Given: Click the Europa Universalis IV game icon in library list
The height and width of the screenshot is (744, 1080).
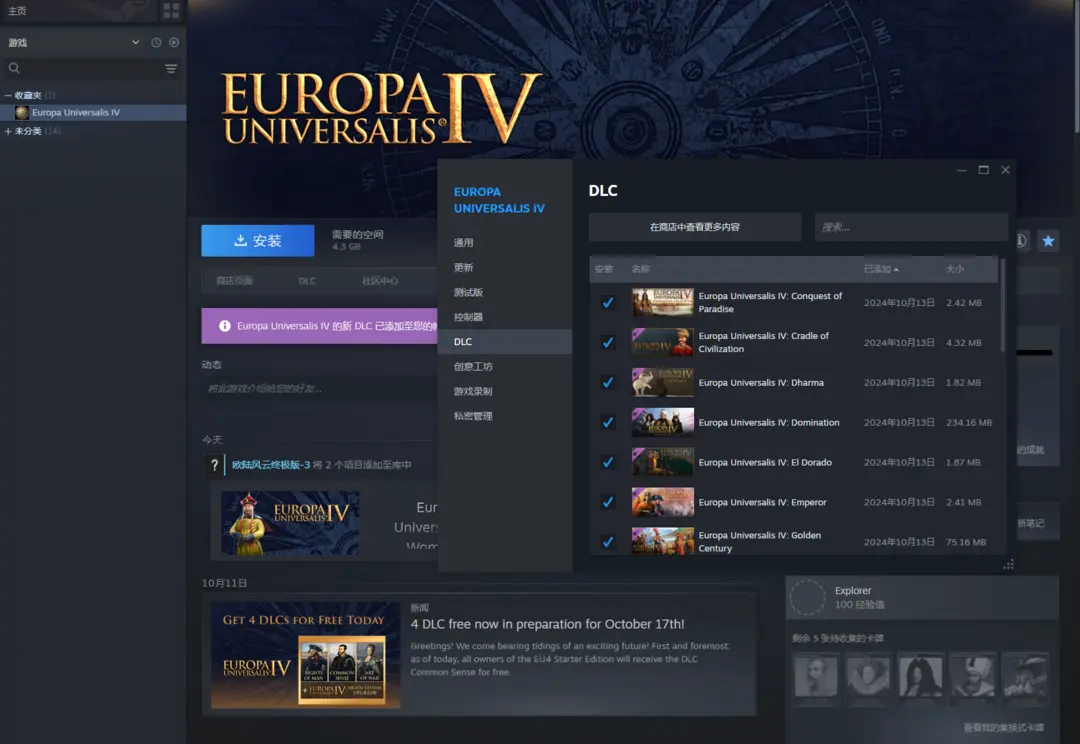Looking at the screenshot, I should [x=22, y=112].
